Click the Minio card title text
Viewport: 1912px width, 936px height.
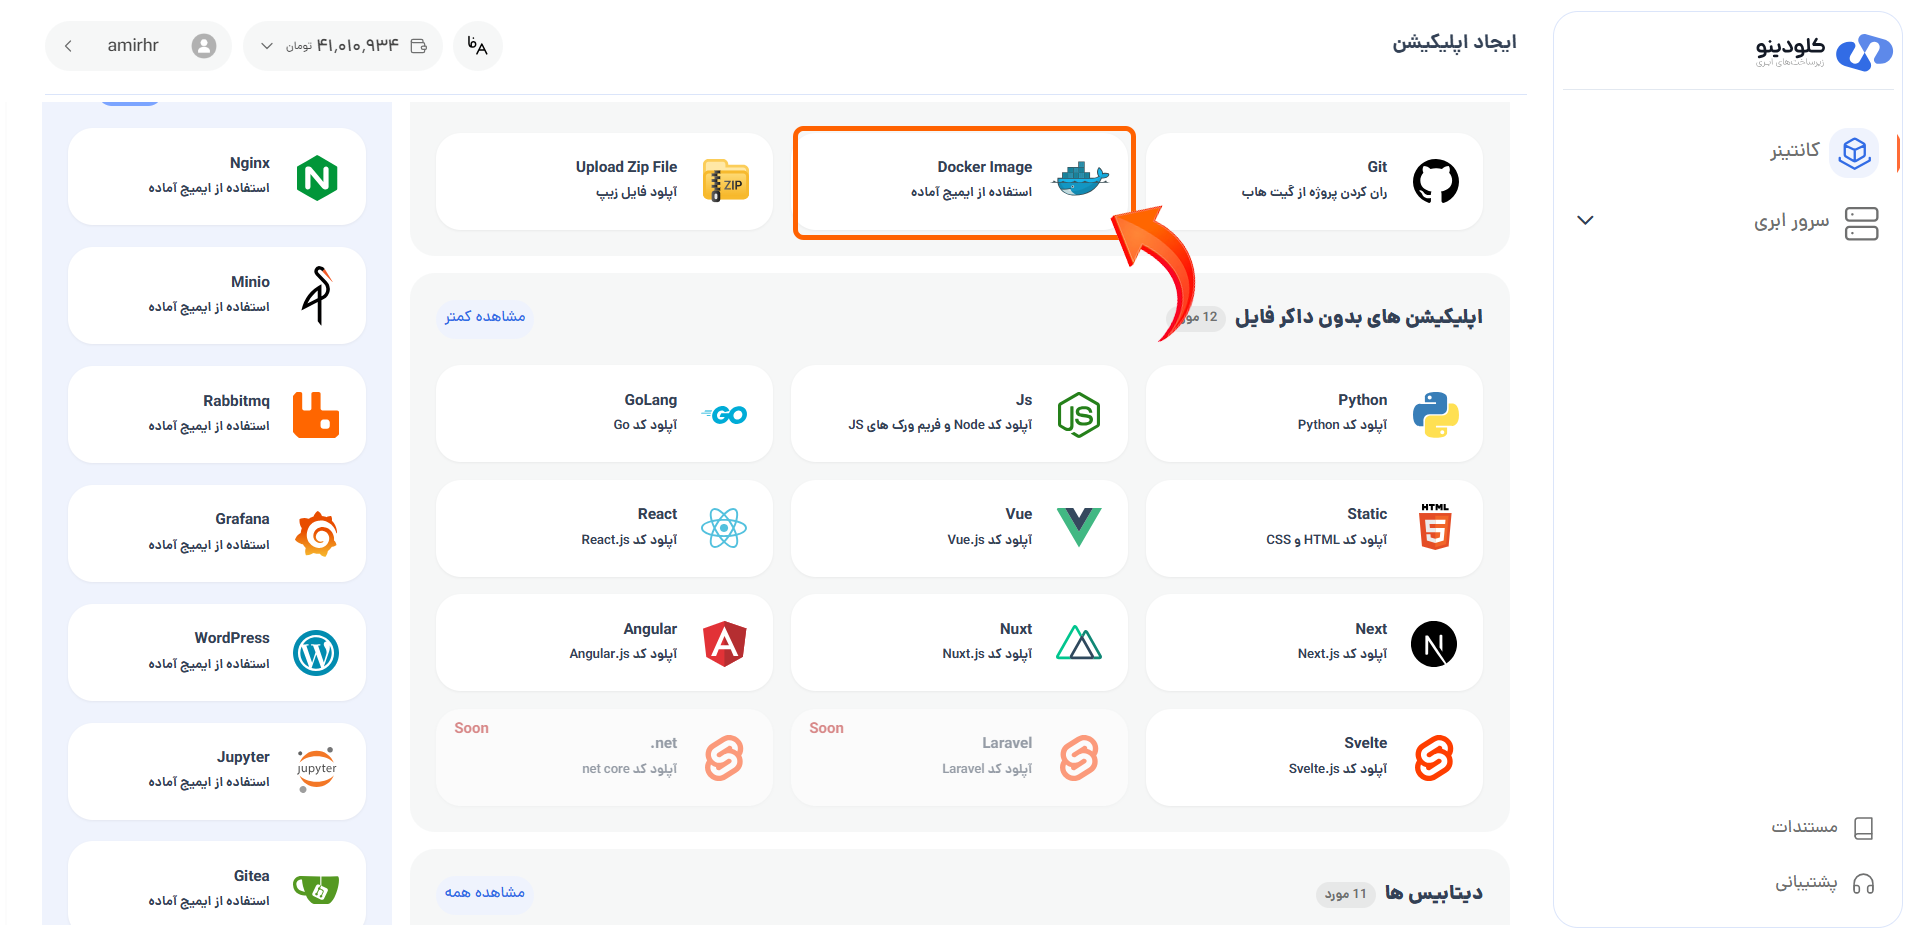coord(250,282)
